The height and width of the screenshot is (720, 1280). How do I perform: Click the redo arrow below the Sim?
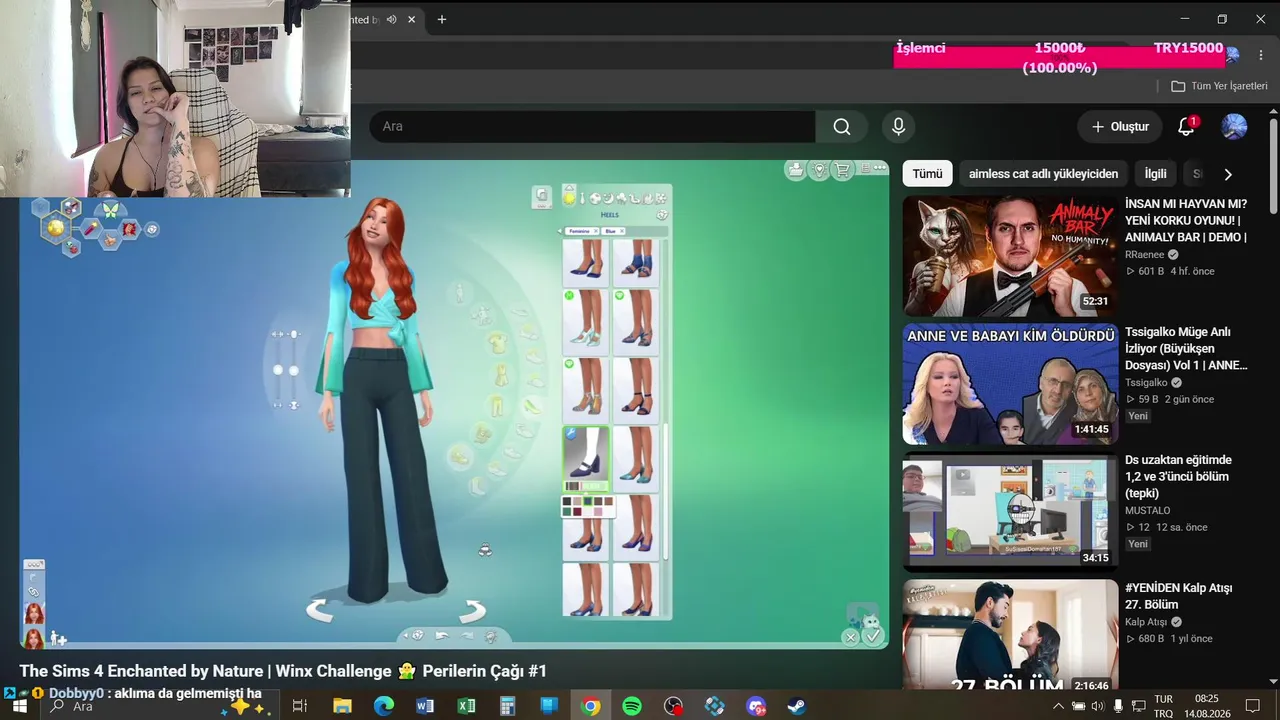pyautogui.click(x=466, y=635)
